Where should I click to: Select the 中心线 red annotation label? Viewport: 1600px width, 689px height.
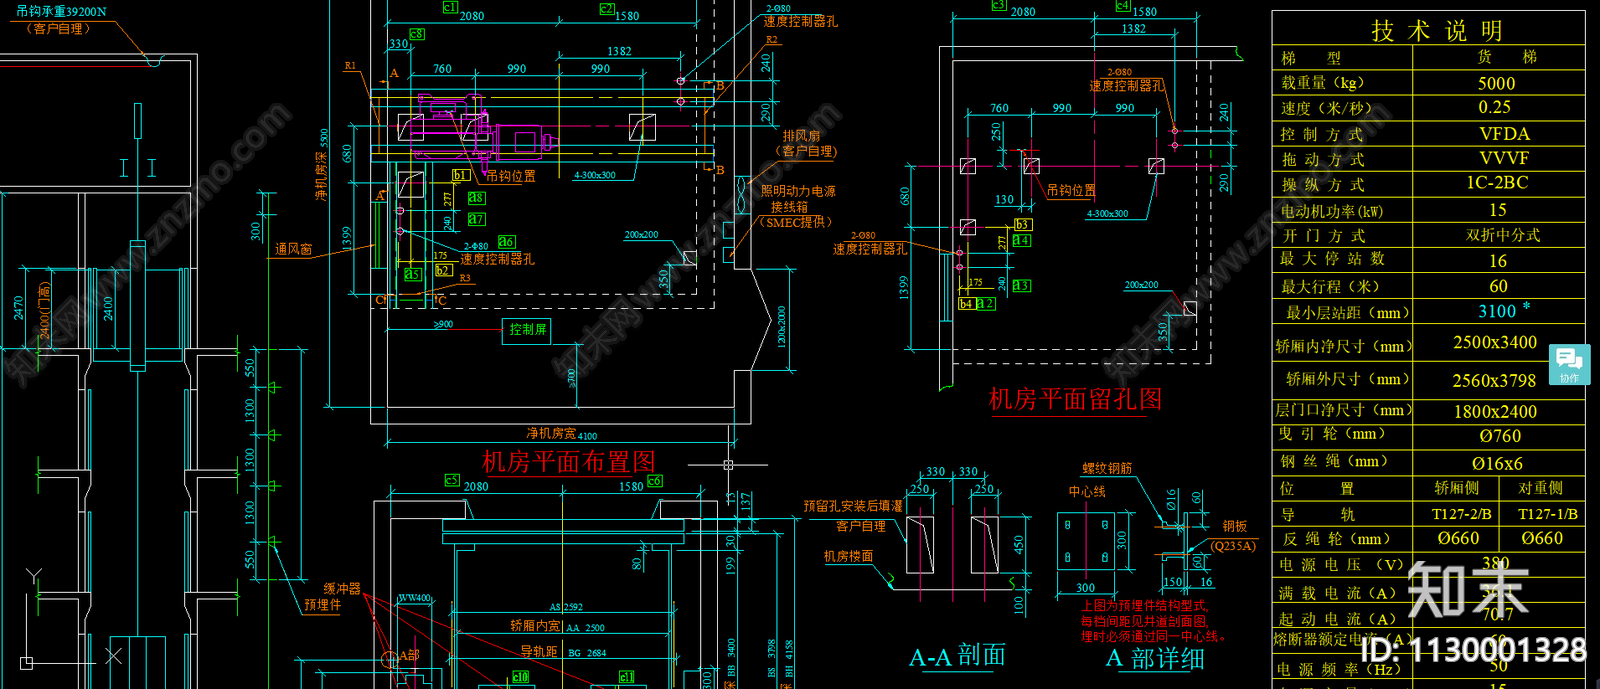[x=1087, y=491]
